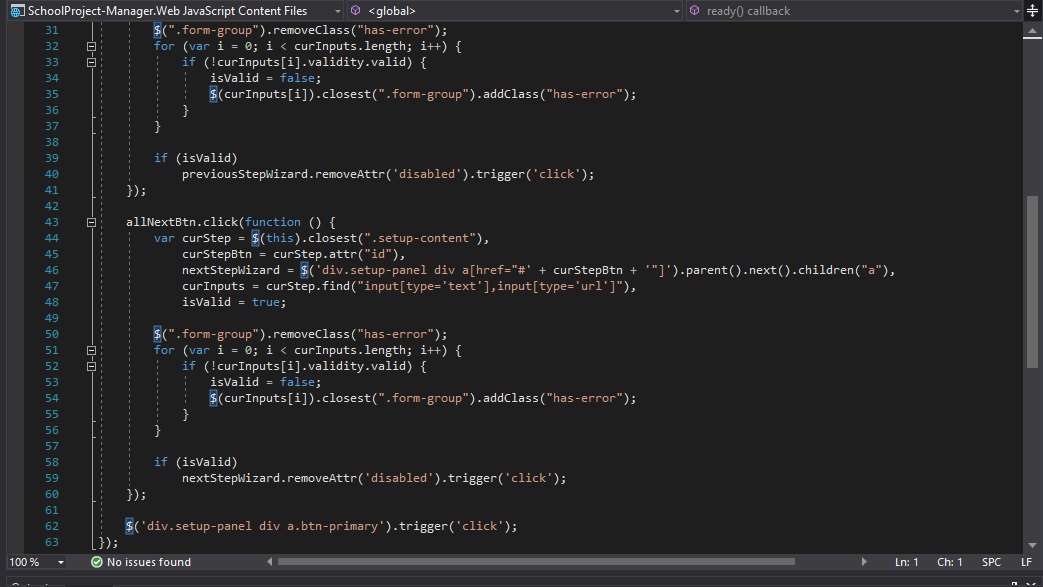Click the split editor icon at top right

[x=1032, y=11]
